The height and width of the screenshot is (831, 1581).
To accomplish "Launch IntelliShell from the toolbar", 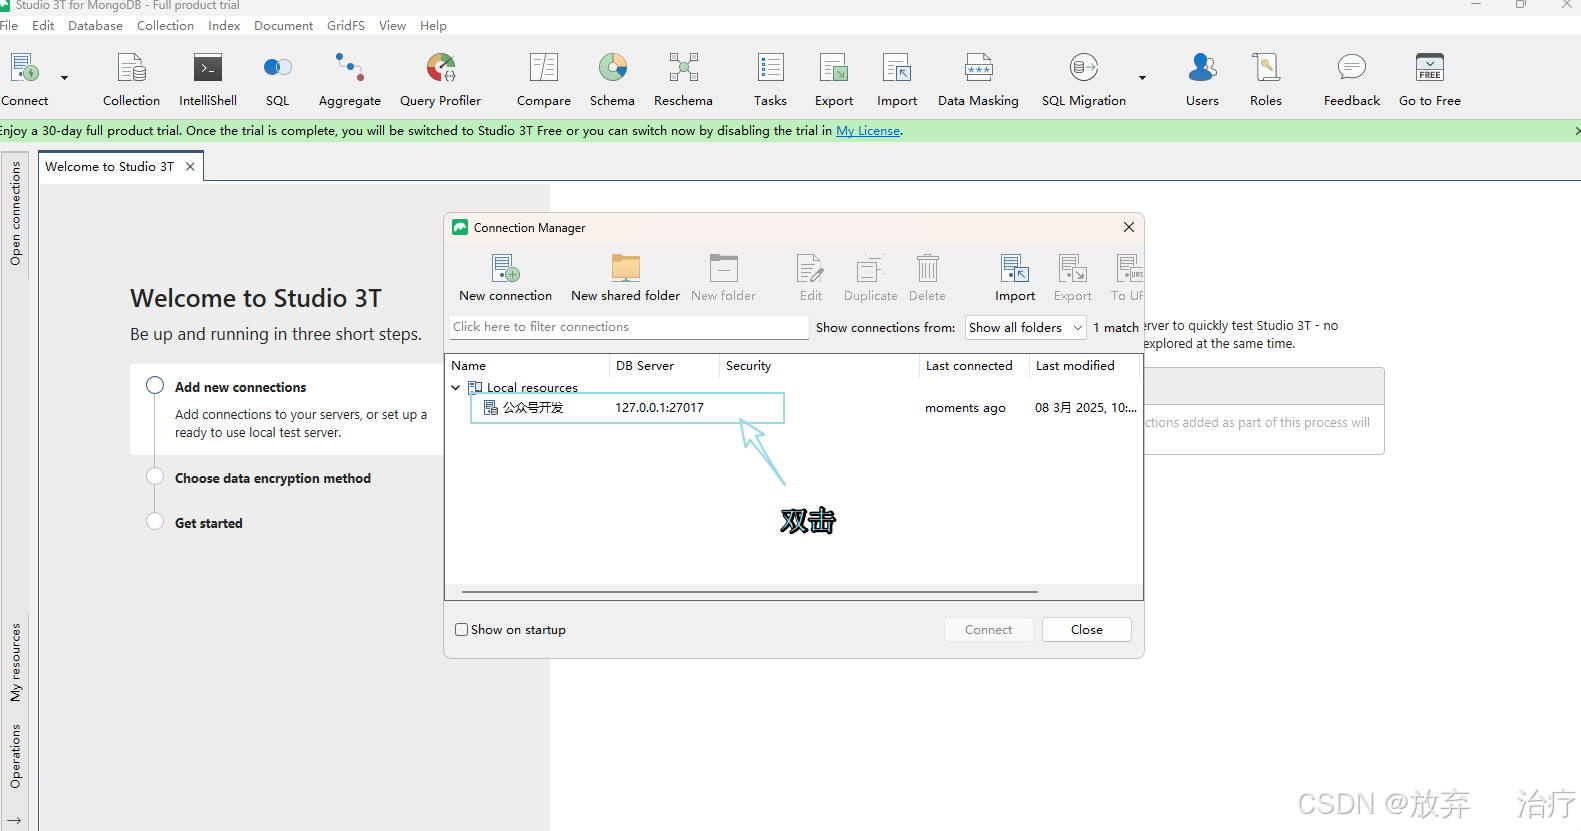I will [208, 69].
